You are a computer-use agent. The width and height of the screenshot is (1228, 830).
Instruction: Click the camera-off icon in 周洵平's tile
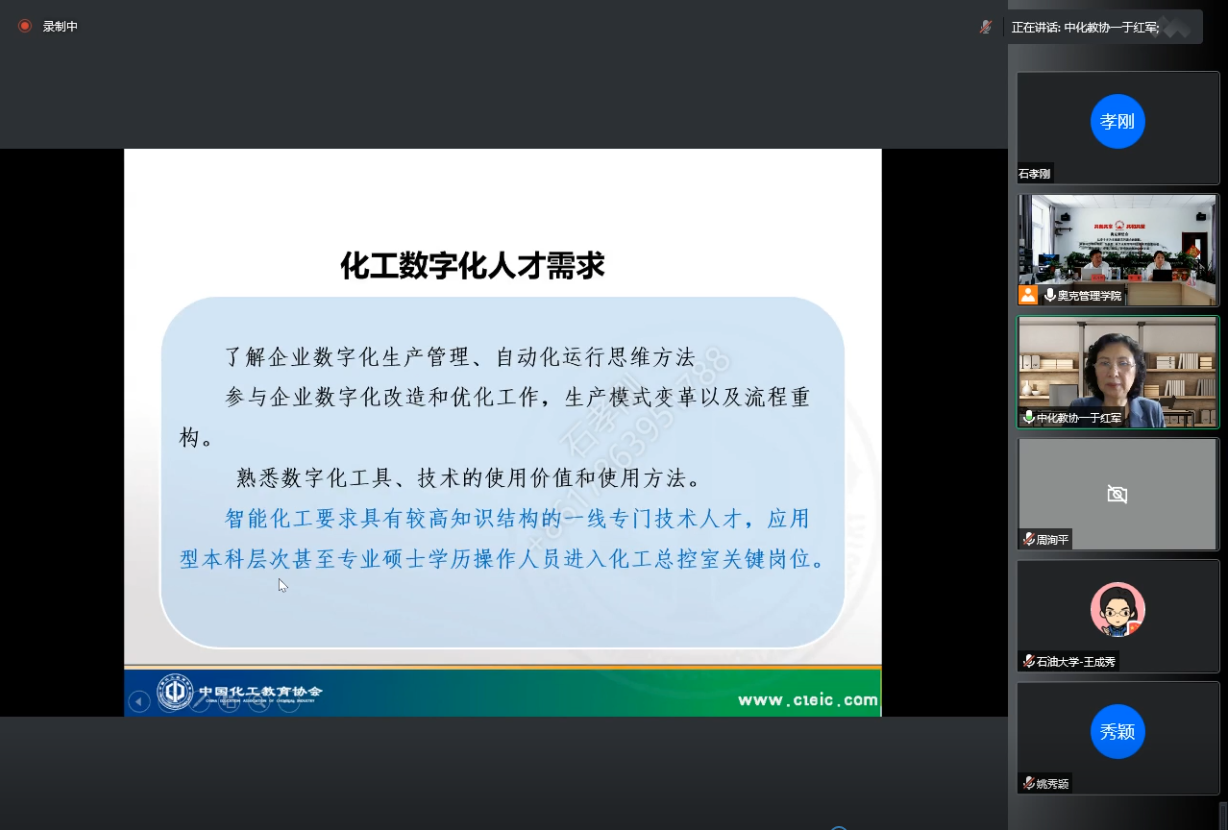point(1117,494)
